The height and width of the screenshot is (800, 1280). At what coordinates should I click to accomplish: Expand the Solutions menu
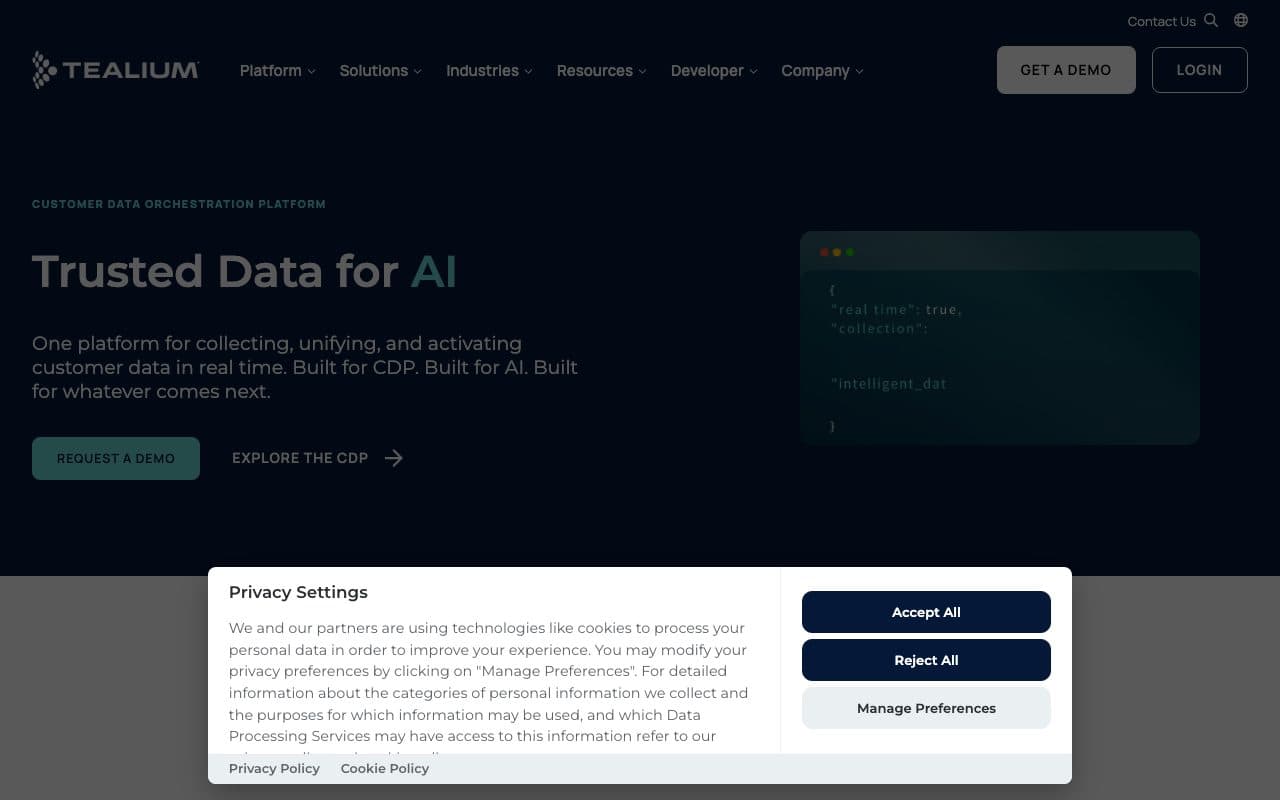click(380, 71)
